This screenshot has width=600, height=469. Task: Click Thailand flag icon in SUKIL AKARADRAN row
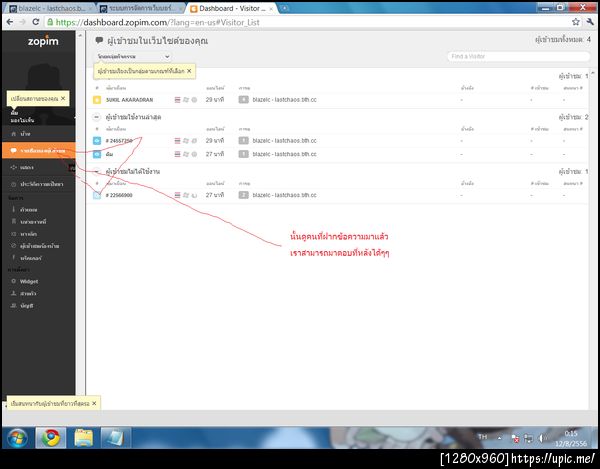(177, 100)
